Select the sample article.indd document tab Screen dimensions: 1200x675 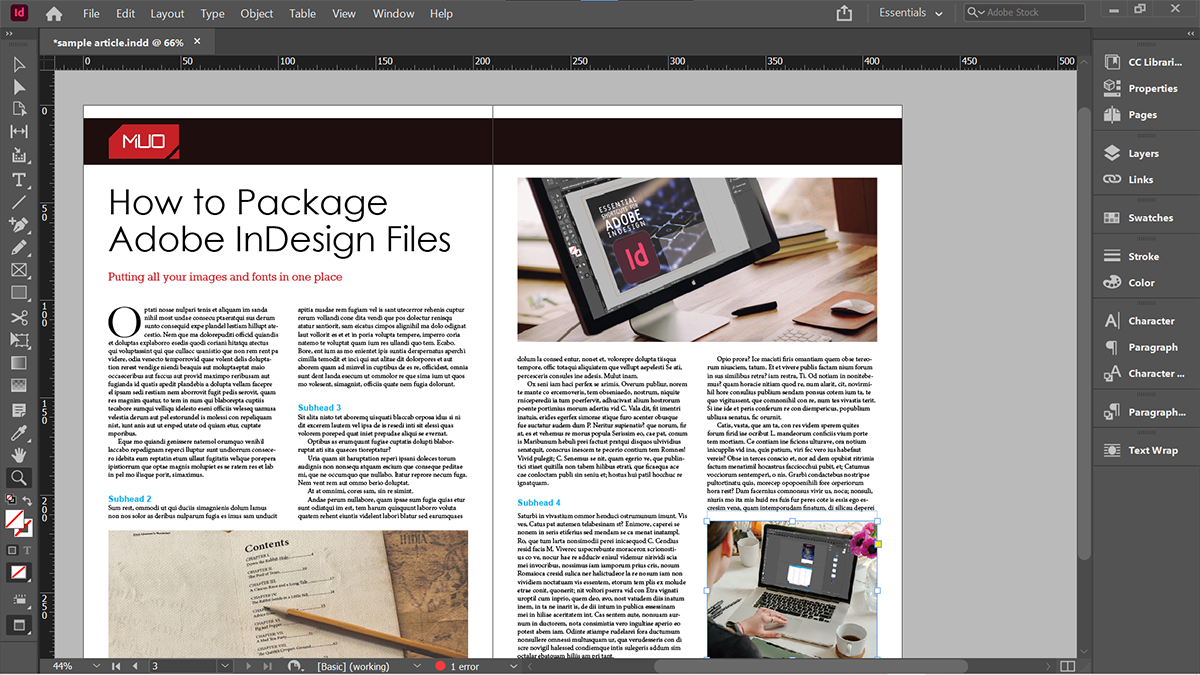pyautogui.click(x=120, y=42)
